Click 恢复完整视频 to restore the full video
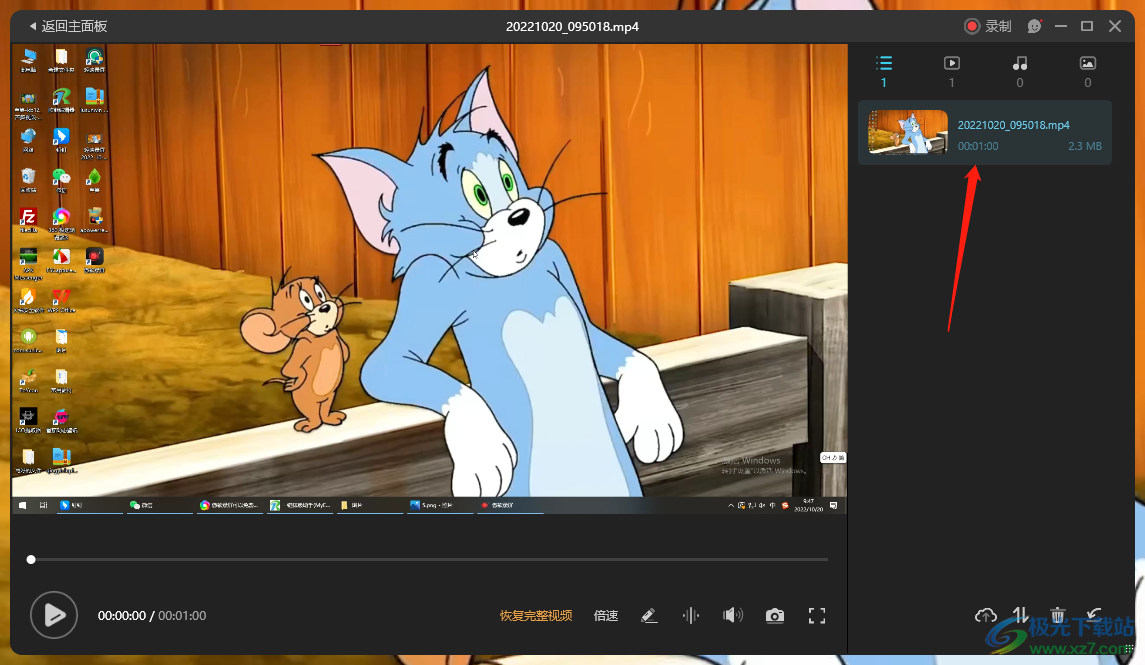The width and height of the screenshot is (1145, 665). click(536, 616)
